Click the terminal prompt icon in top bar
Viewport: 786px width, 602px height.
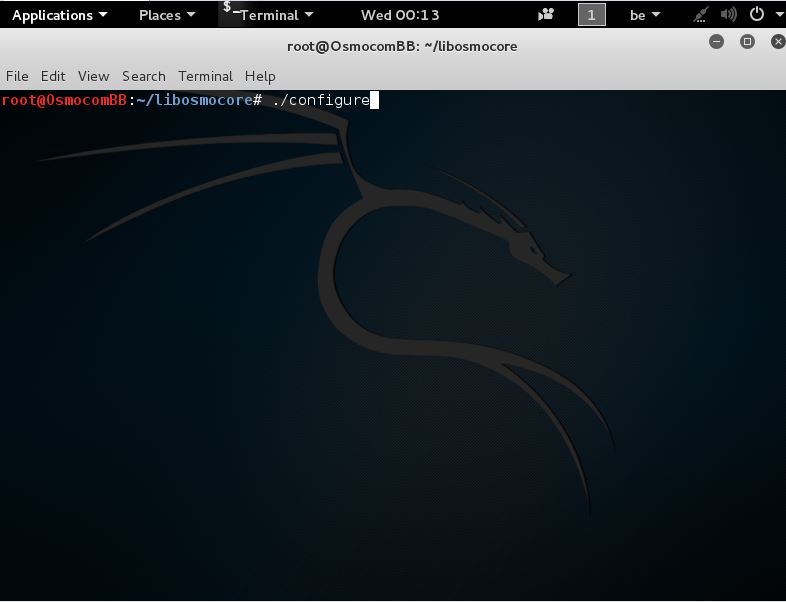point(230,8)
